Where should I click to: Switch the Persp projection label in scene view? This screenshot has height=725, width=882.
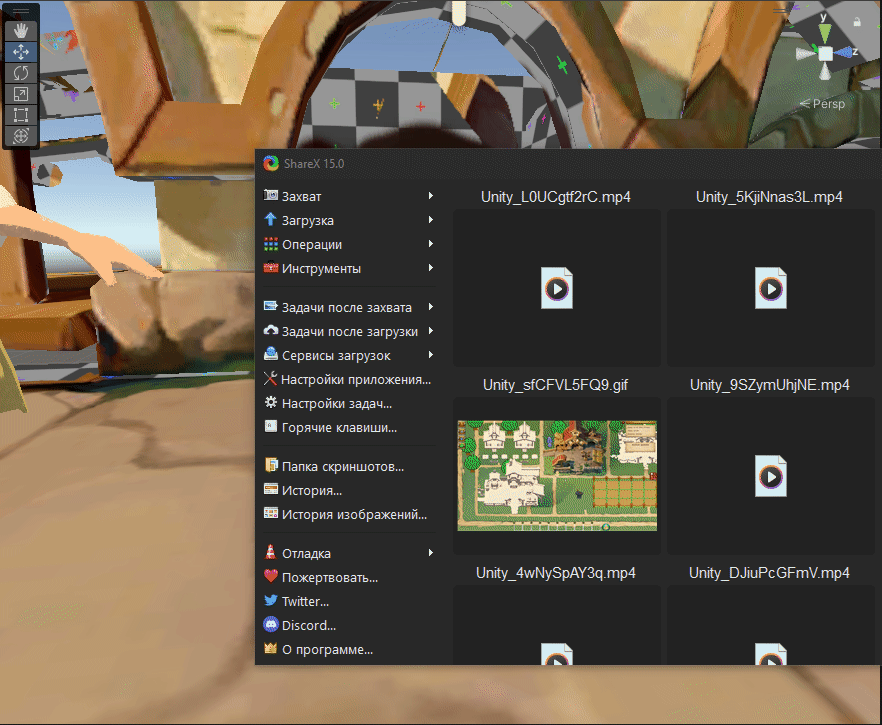(822, 103)
